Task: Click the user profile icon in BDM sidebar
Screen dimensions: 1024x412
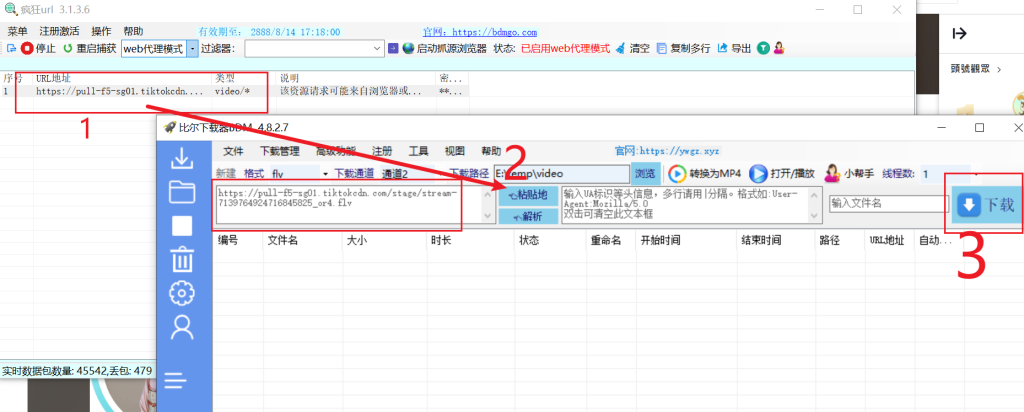Action: tap(182, 327)
